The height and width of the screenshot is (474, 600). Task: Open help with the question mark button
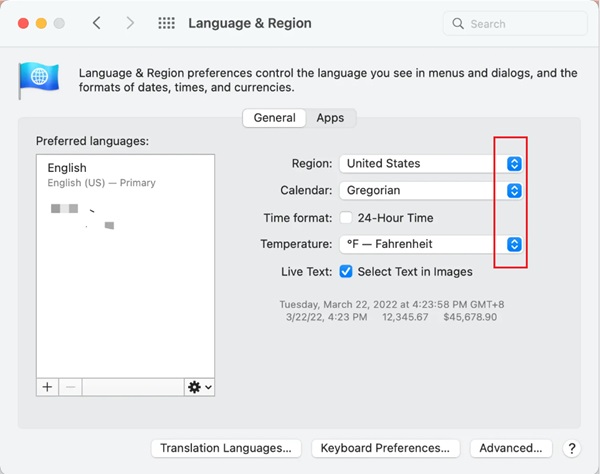[x=572, y=449]
